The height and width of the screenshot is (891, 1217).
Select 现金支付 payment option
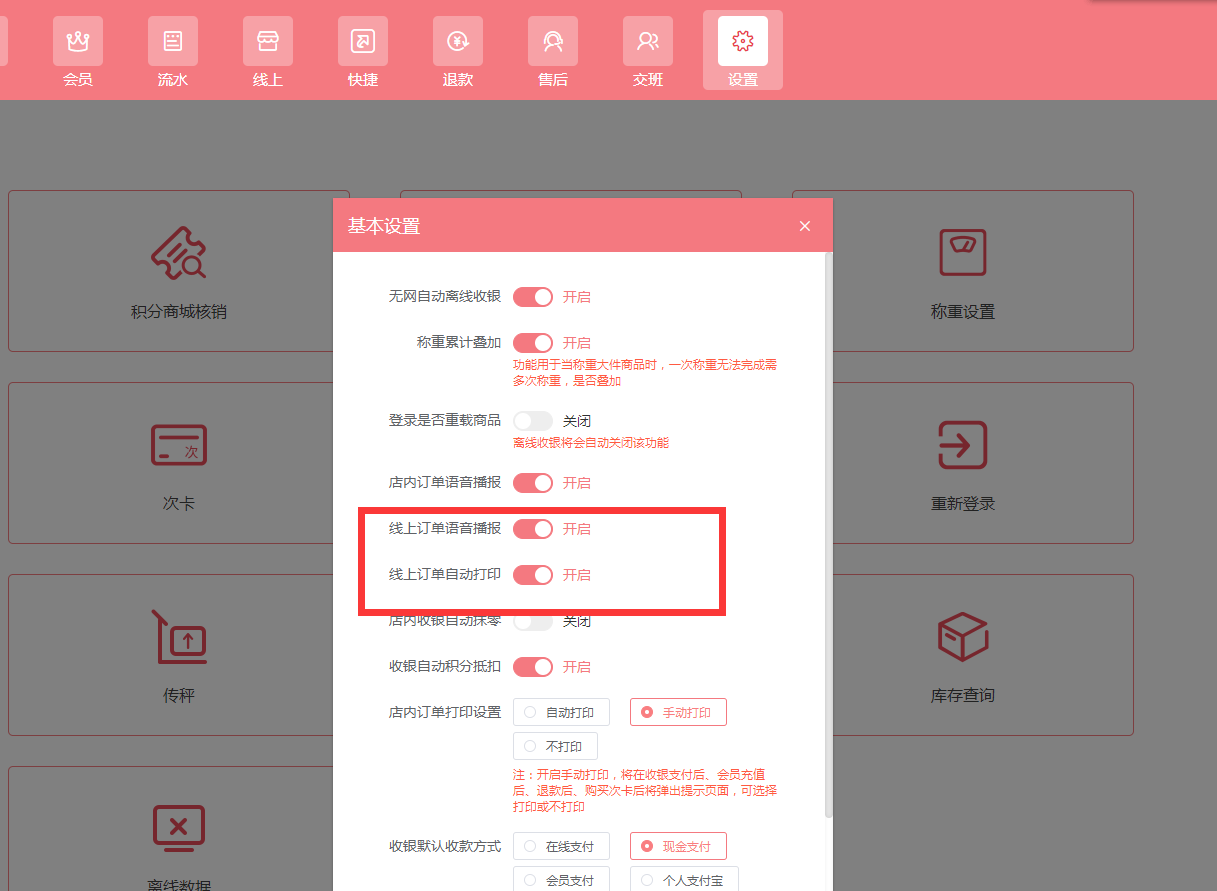tap(678, 846)
